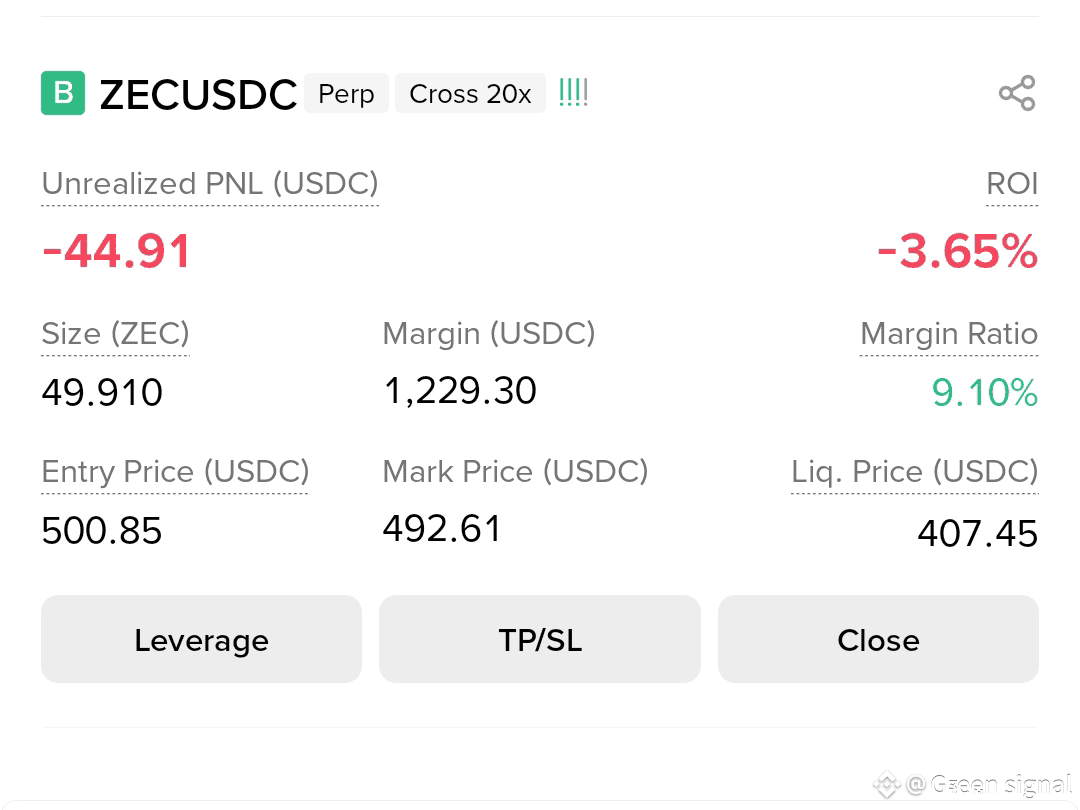This screenshot has width=1080, height=810.
Task: Open the TP/SL settings button
Action: pyautogui.click(x=540, y=639)
